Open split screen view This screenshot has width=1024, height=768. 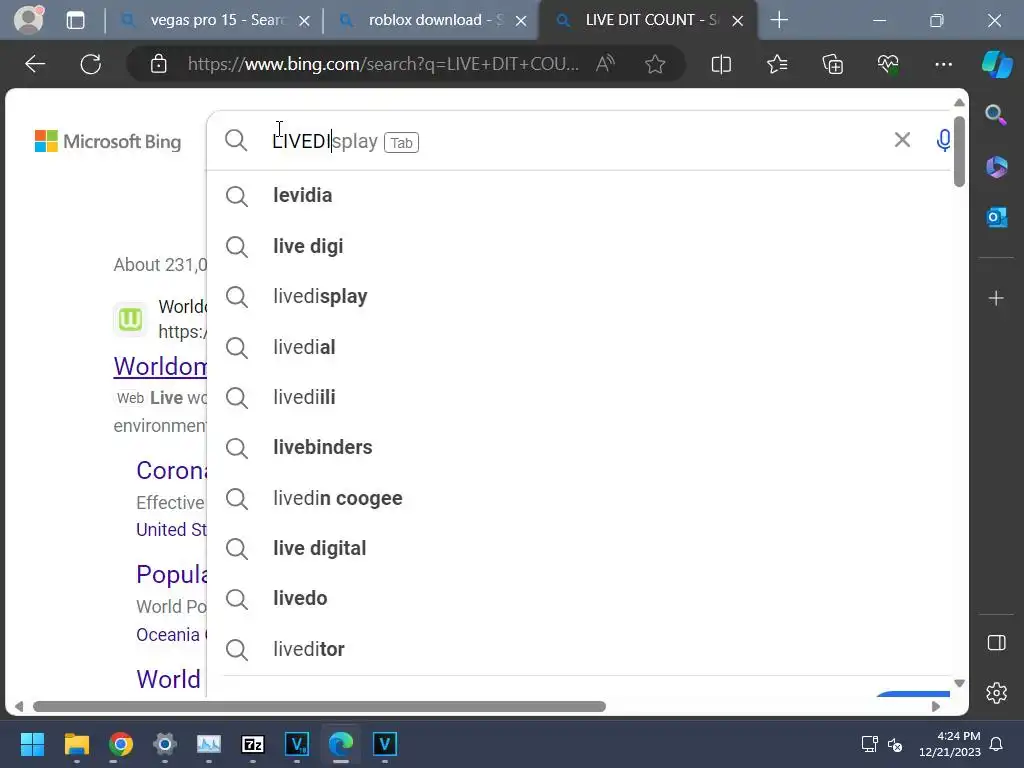(721, 64)
